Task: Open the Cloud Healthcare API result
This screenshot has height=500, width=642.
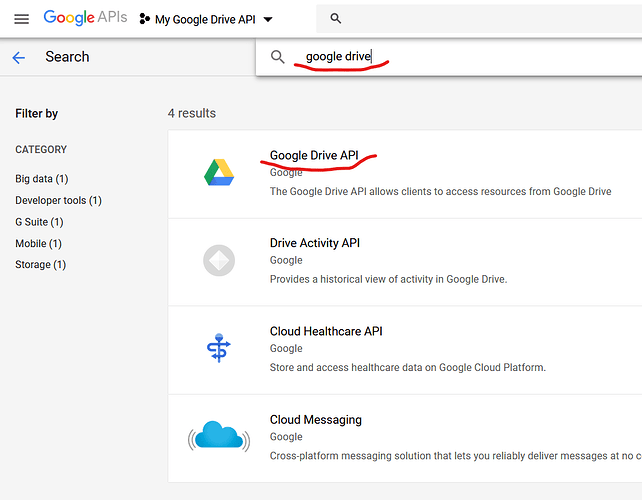Action: [x=326, y=331]
